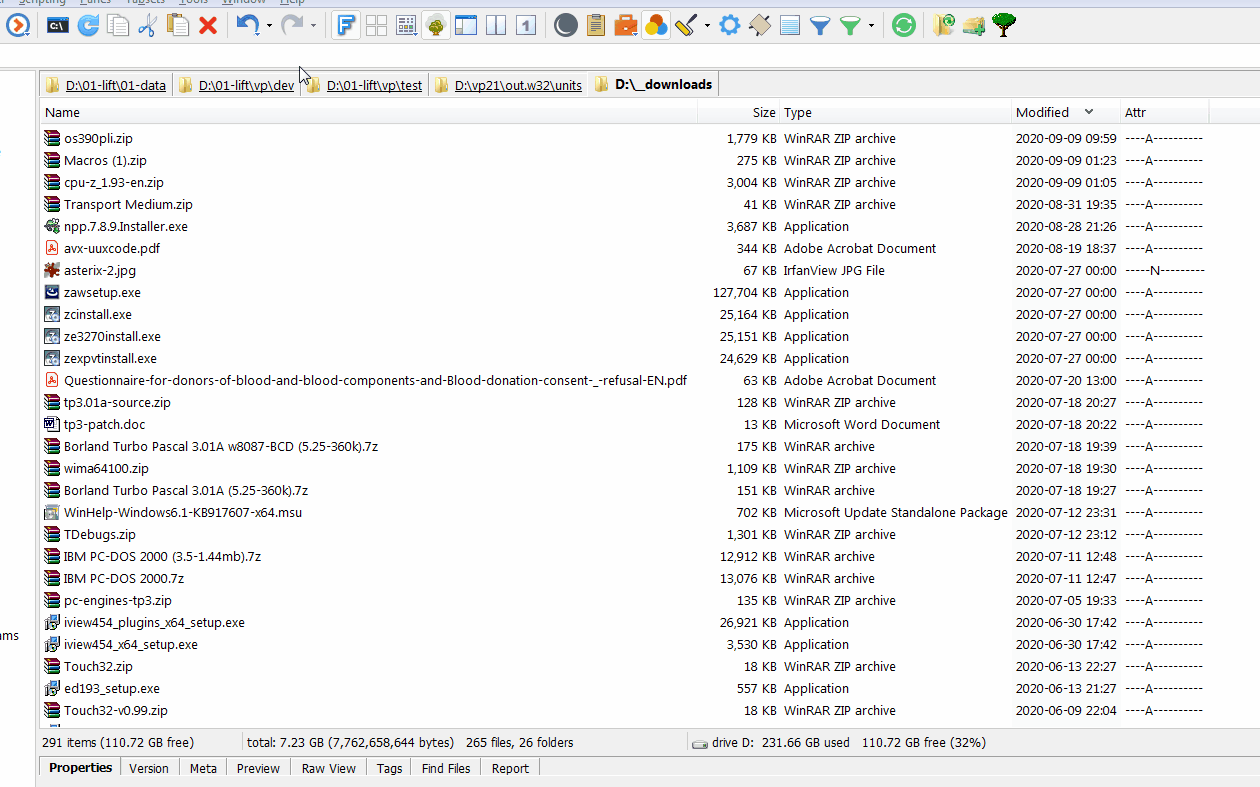Click the clipboard toolbar icon
1260x787 pixels.
click(x=596, y=24)
